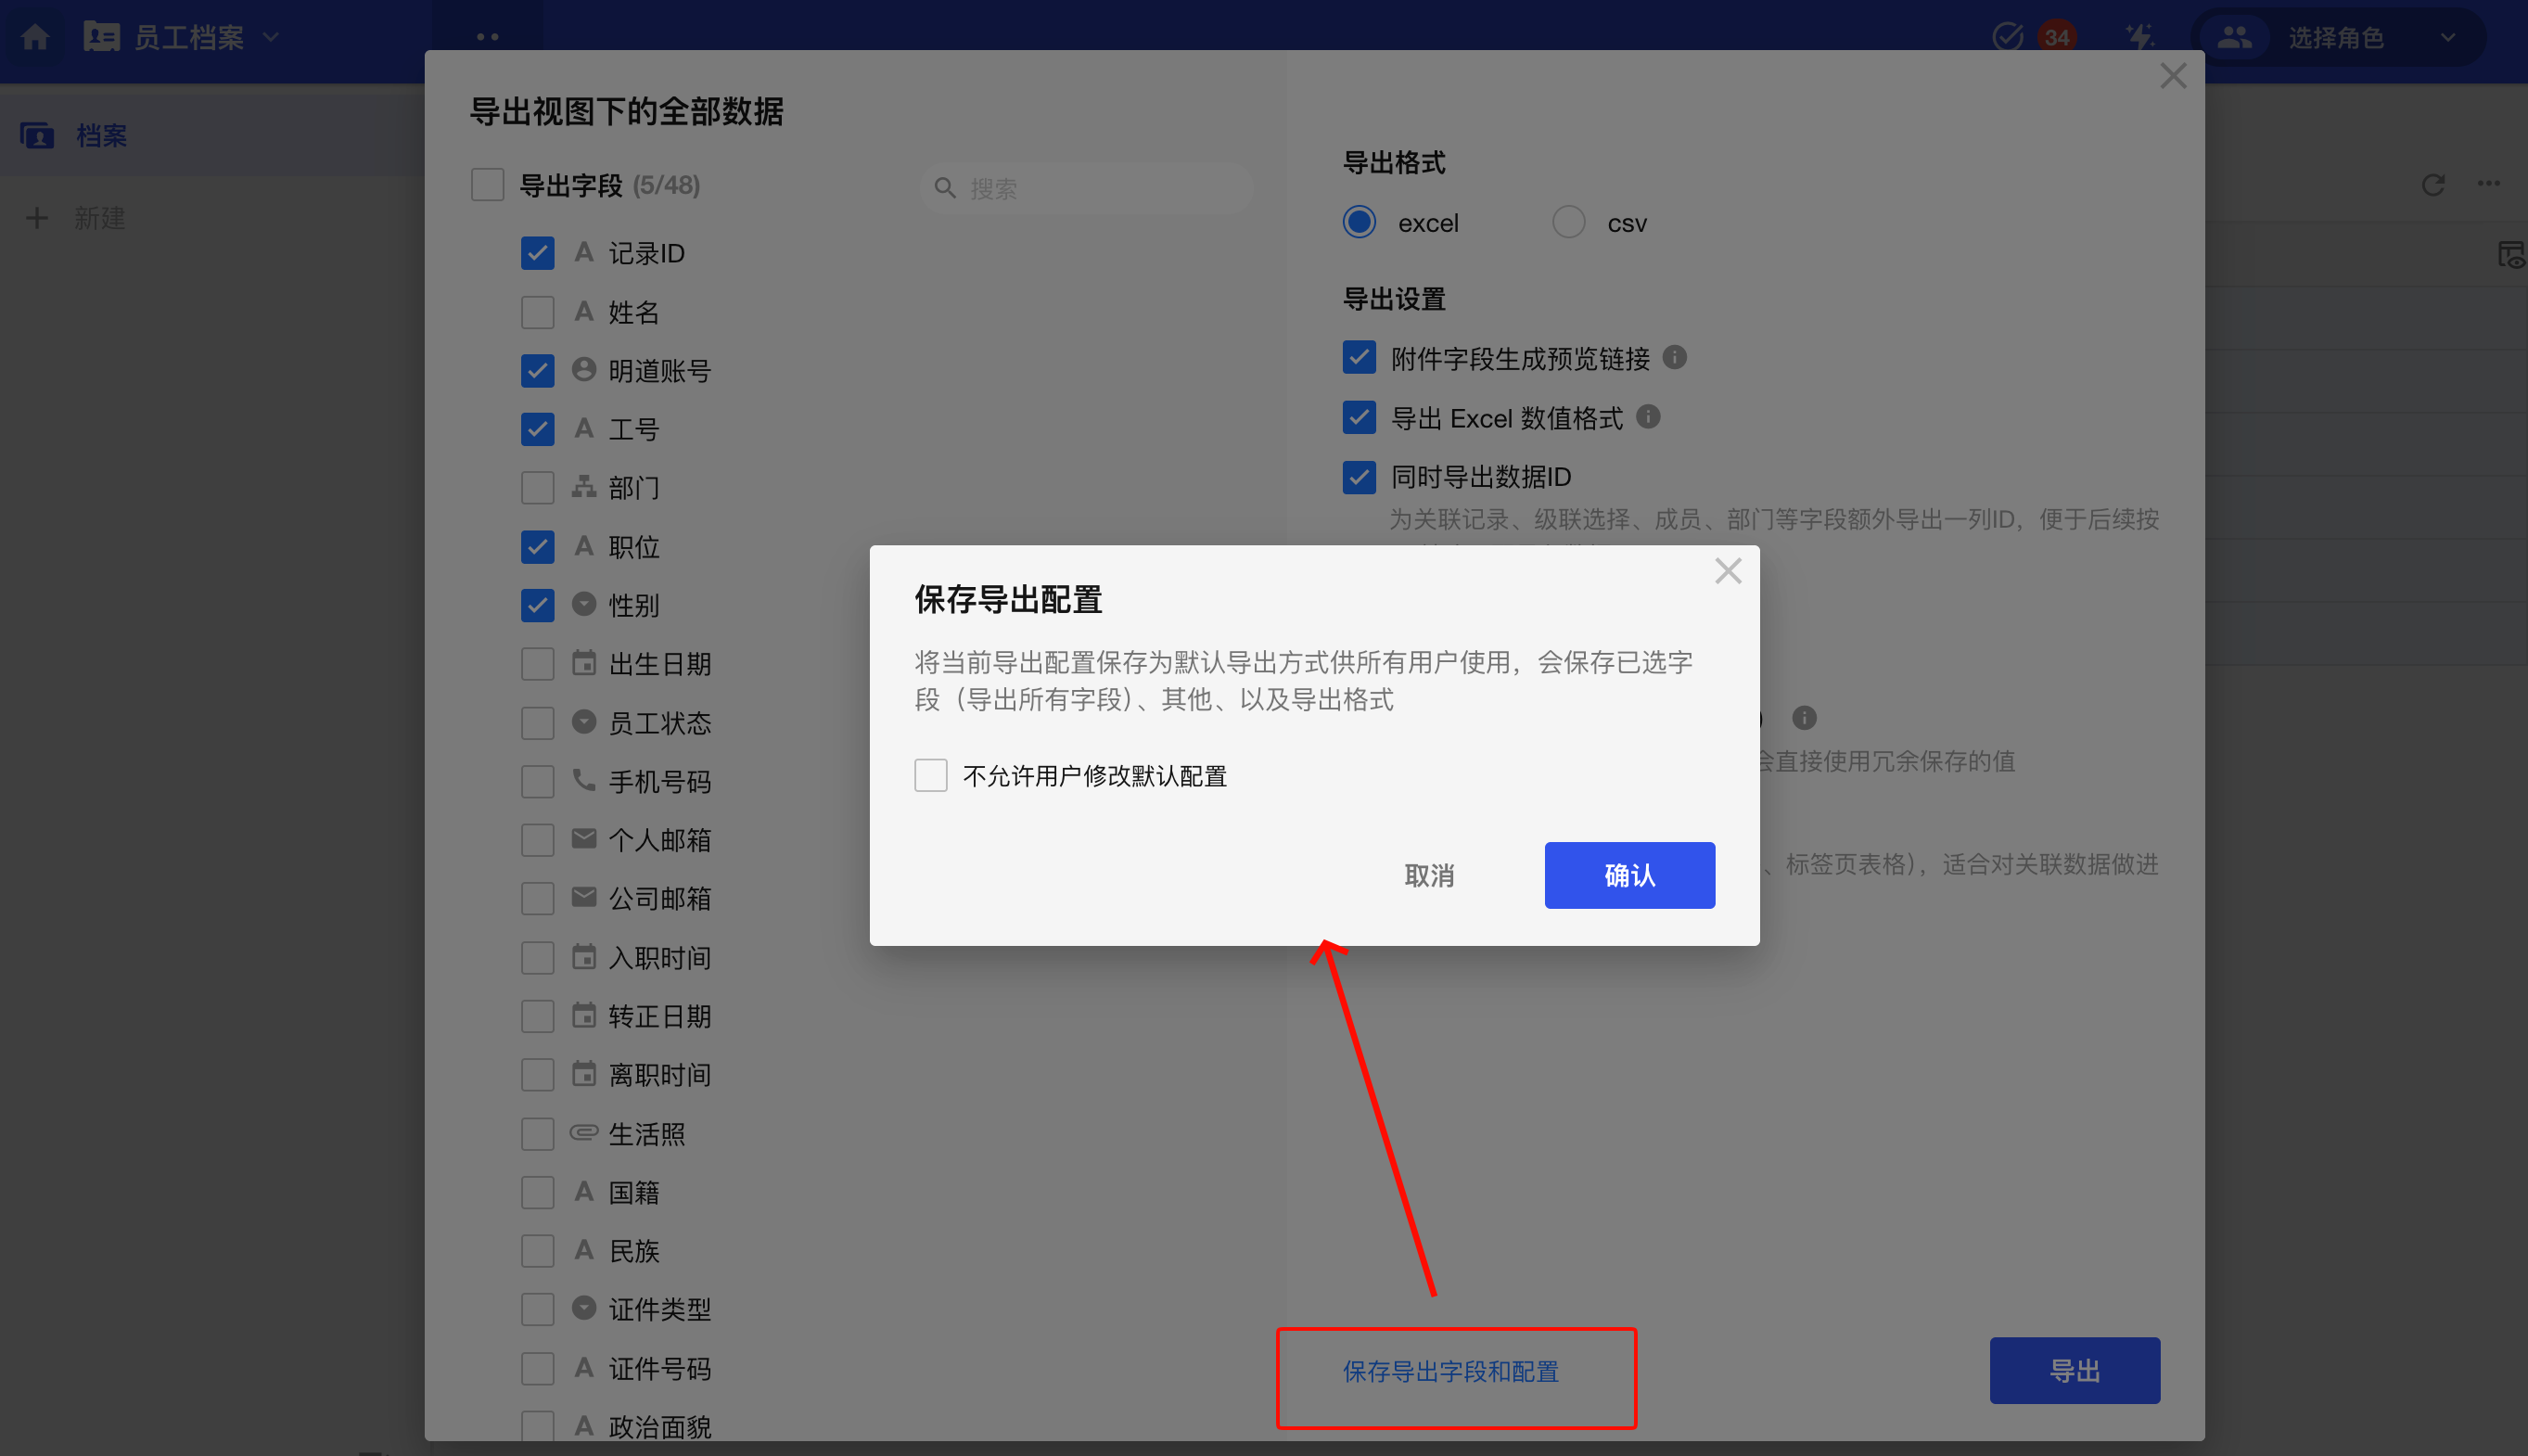Click info icon beside 导出 Excel 数值格式
The height and width of the screenshot is (1456, 2528).
[1648, 416]
